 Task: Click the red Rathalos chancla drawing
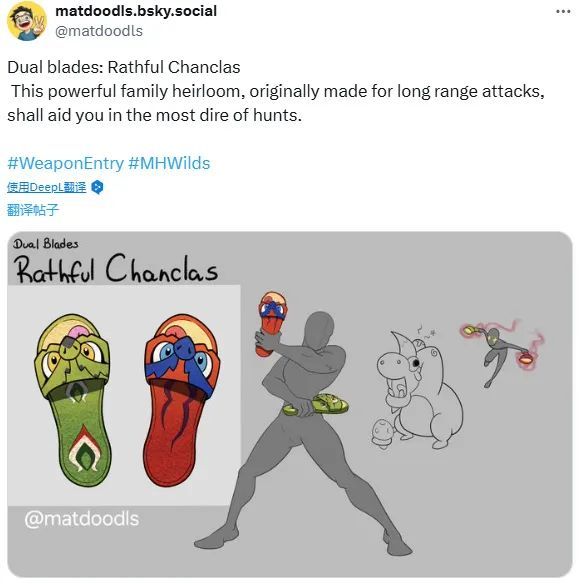tap(182, 400)
